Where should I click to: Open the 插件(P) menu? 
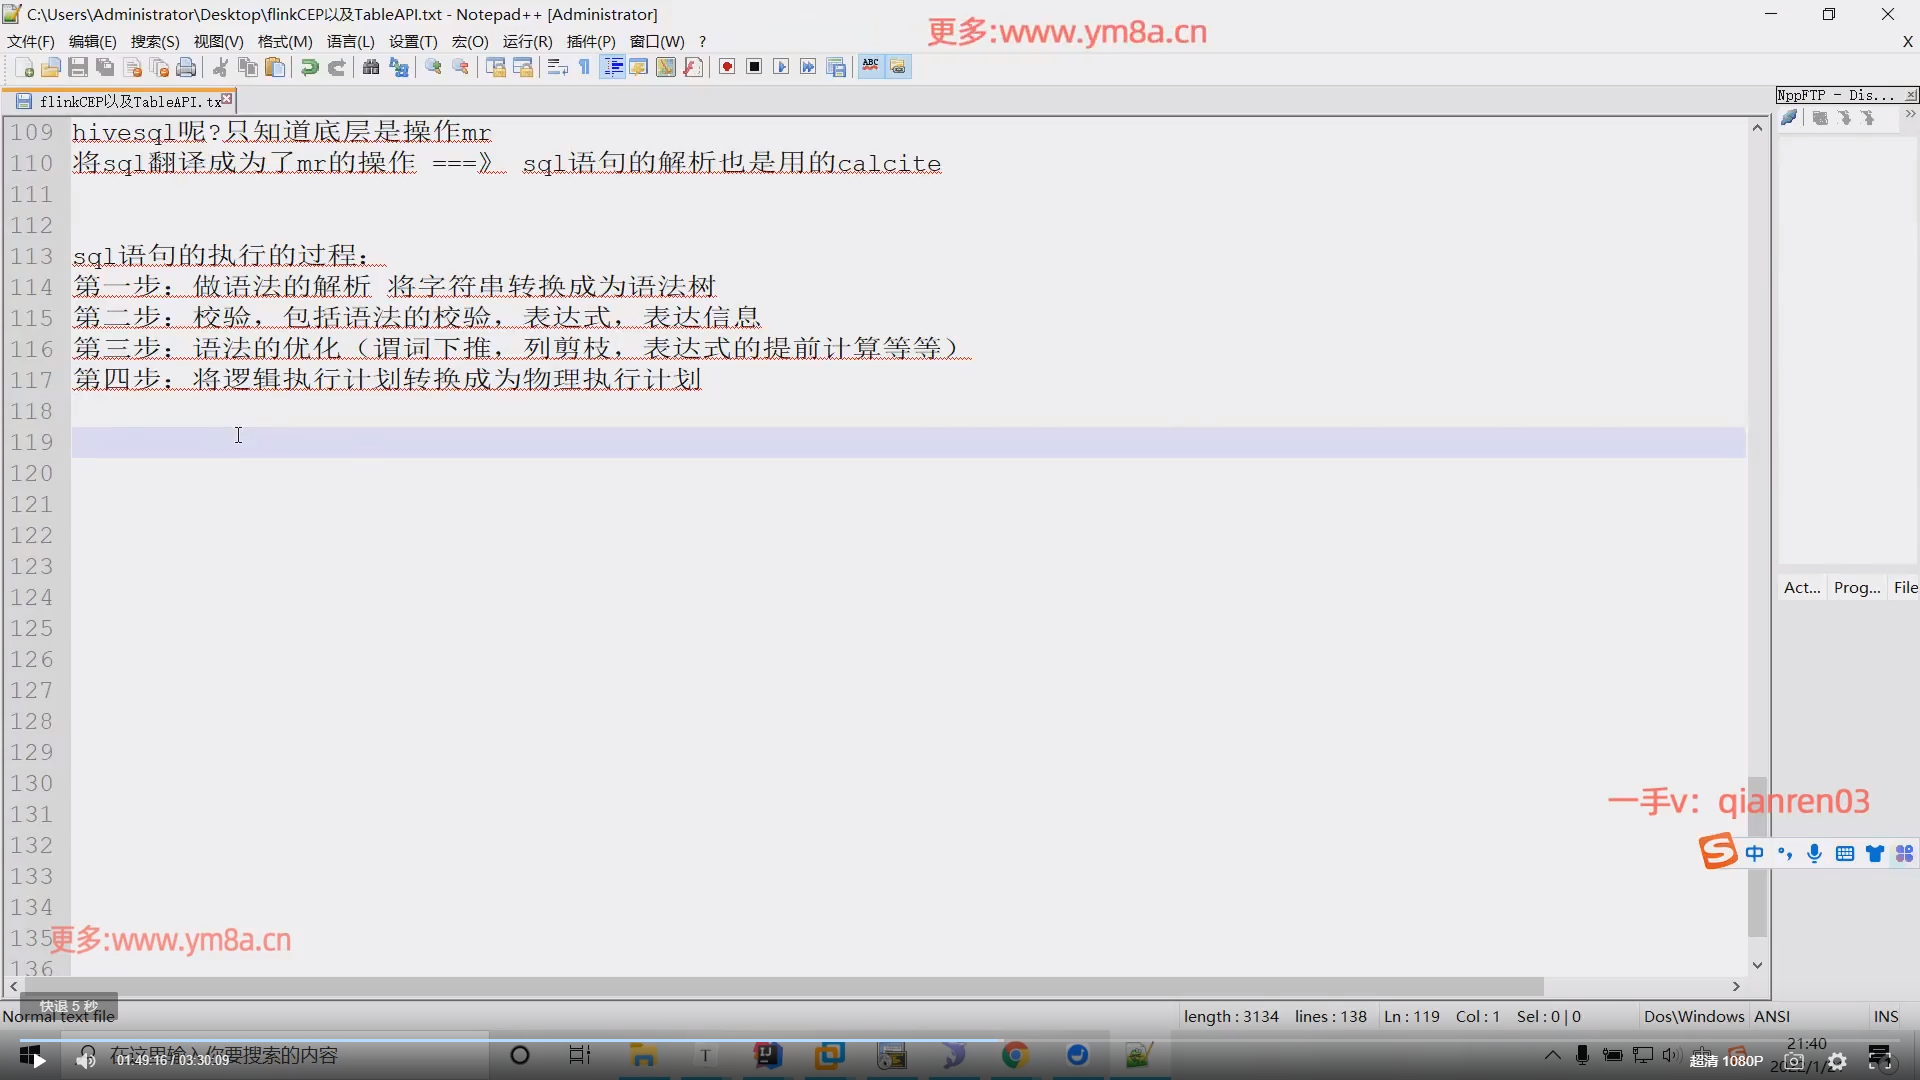[590, 41]
